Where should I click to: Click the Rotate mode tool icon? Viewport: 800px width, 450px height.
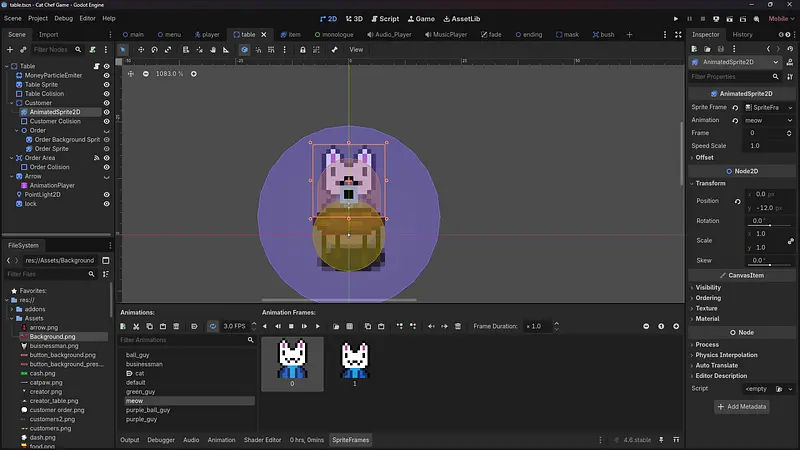coord(155,49)
